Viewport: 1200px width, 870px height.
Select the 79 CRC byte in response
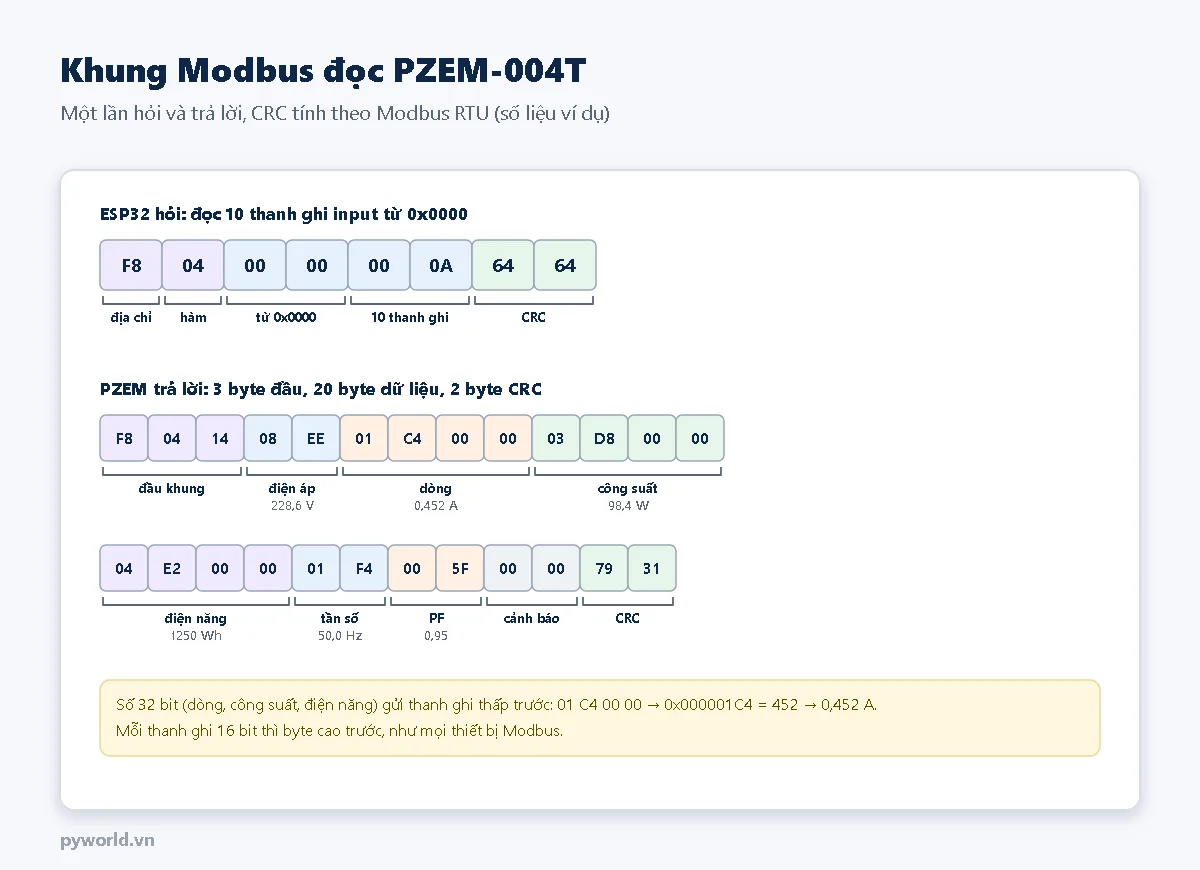coord(604,568)
